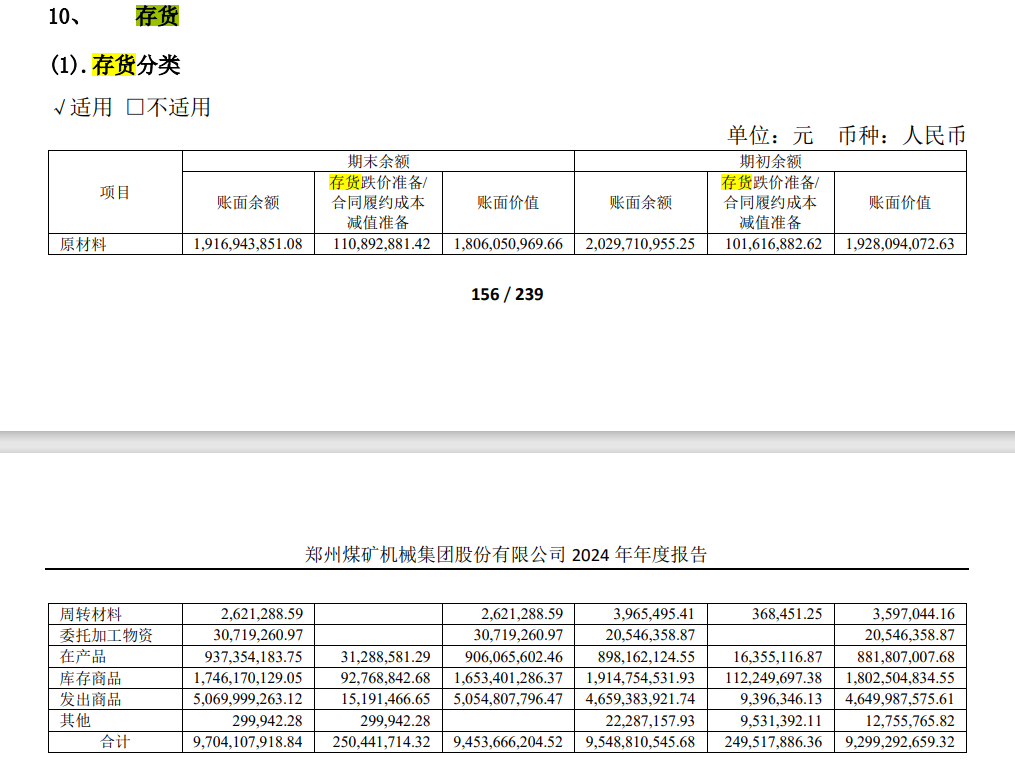Click the value 5,069,999,263.12
1015x765 pixels.
[x=248, y=699]
